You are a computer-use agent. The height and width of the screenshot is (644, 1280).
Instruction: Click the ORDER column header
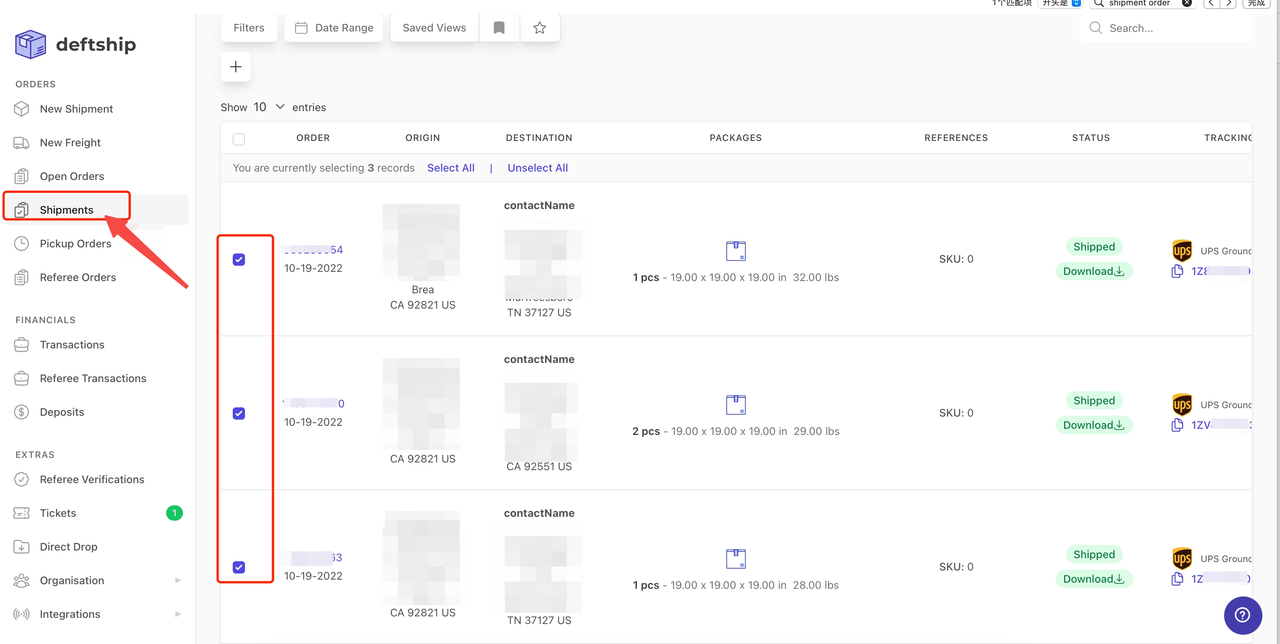(313, 138)
